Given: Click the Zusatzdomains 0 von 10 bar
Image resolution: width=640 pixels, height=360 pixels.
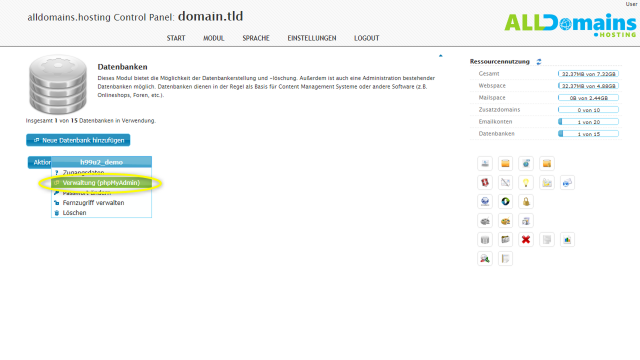Looking at the screenshot, I should tap(588, 110).
